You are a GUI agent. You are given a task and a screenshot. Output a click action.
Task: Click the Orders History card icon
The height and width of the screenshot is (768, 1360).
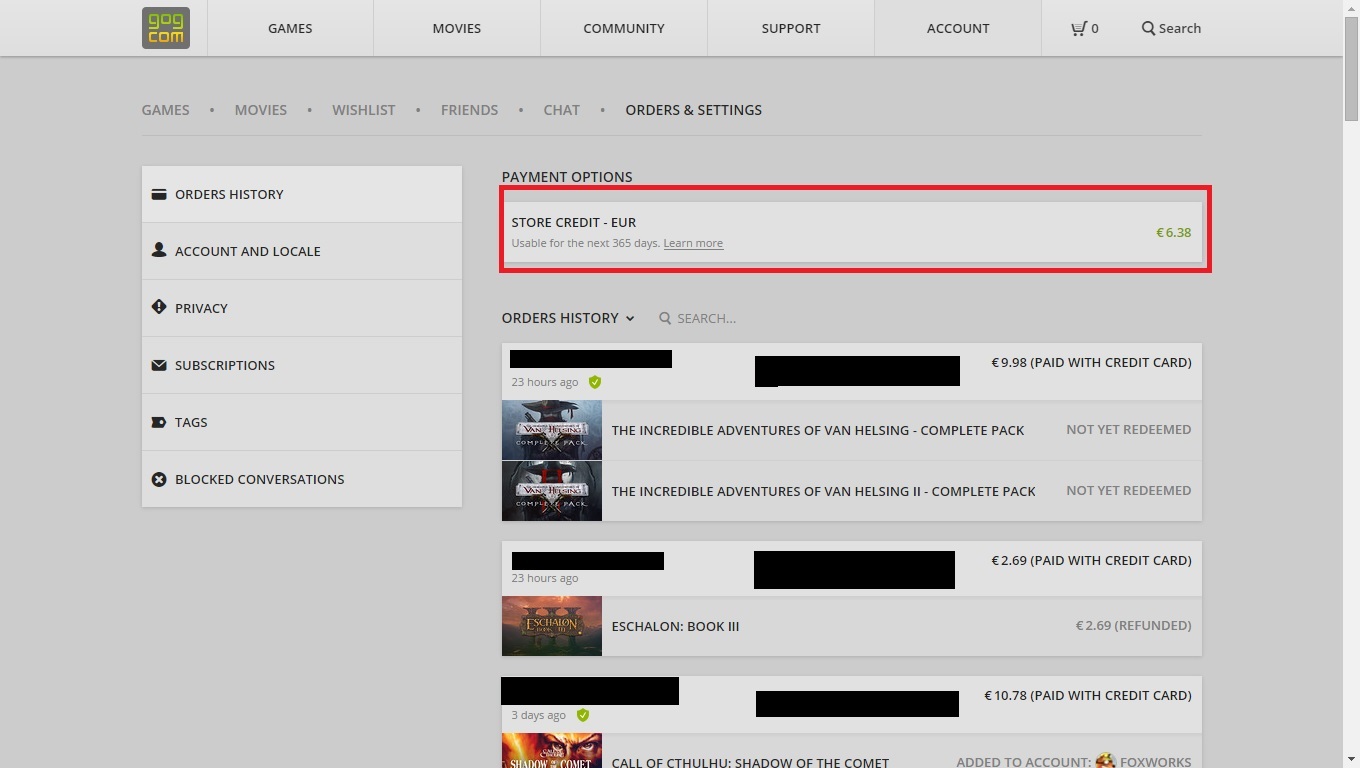(x=159, y=194)
